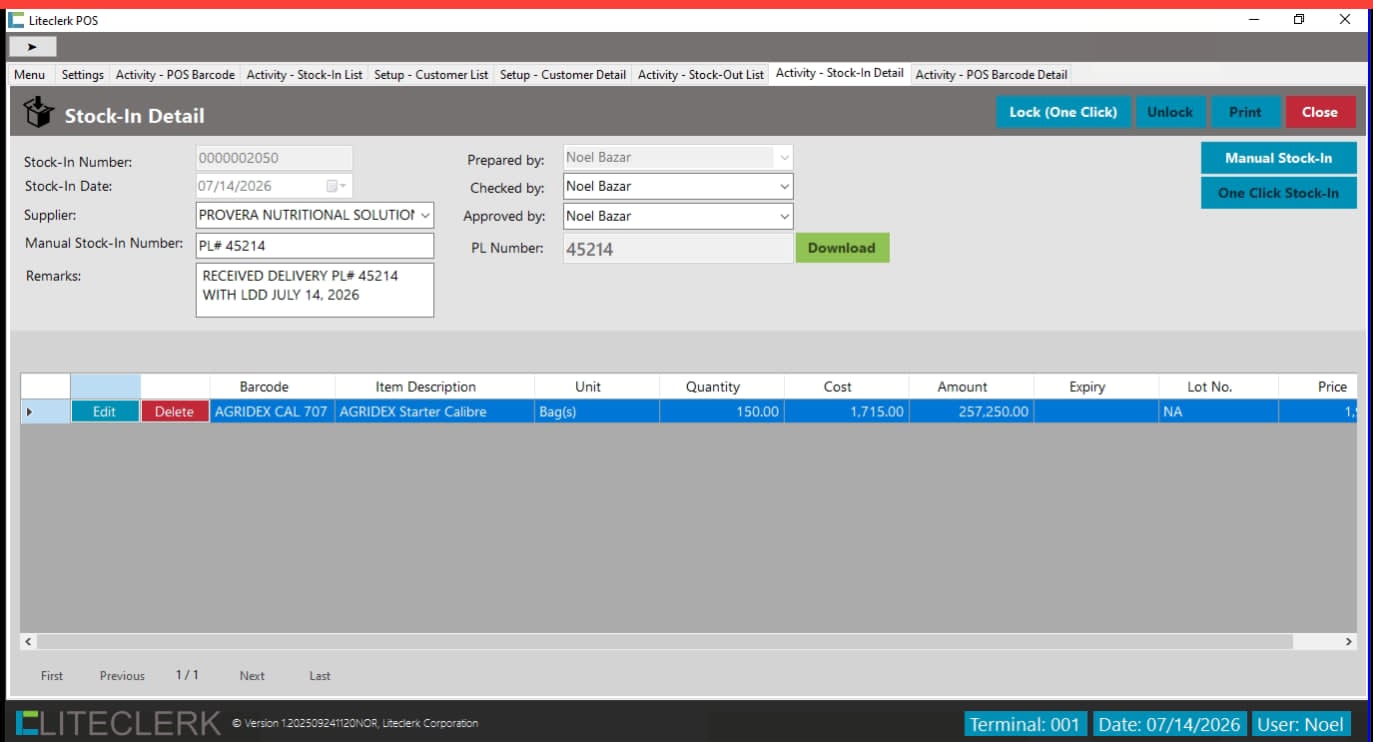Click the Amount column header

[971, 387]
